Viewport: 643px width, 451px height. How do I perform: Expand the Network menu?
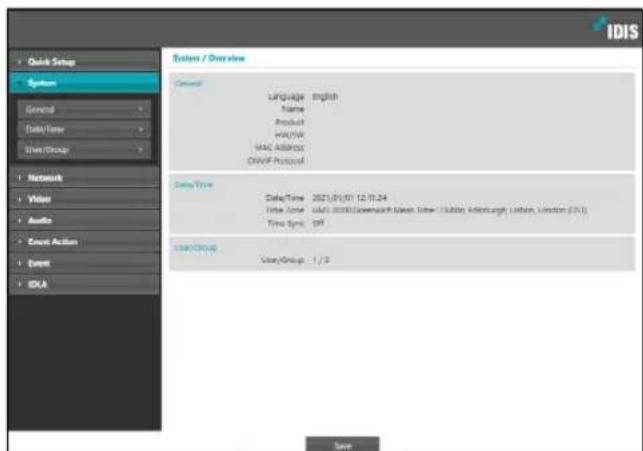[x=84, y=178]
